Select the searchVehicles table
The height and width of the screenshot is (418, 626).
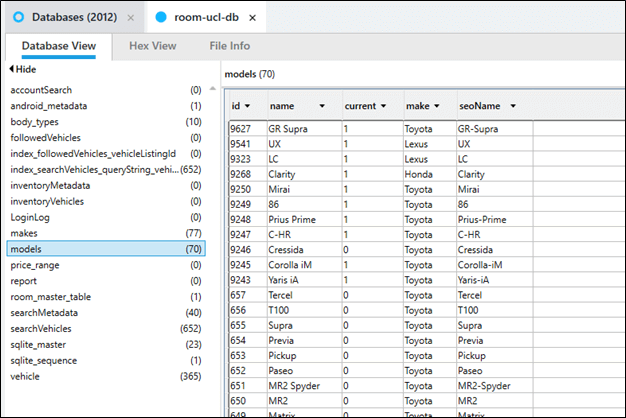[106, 329]
